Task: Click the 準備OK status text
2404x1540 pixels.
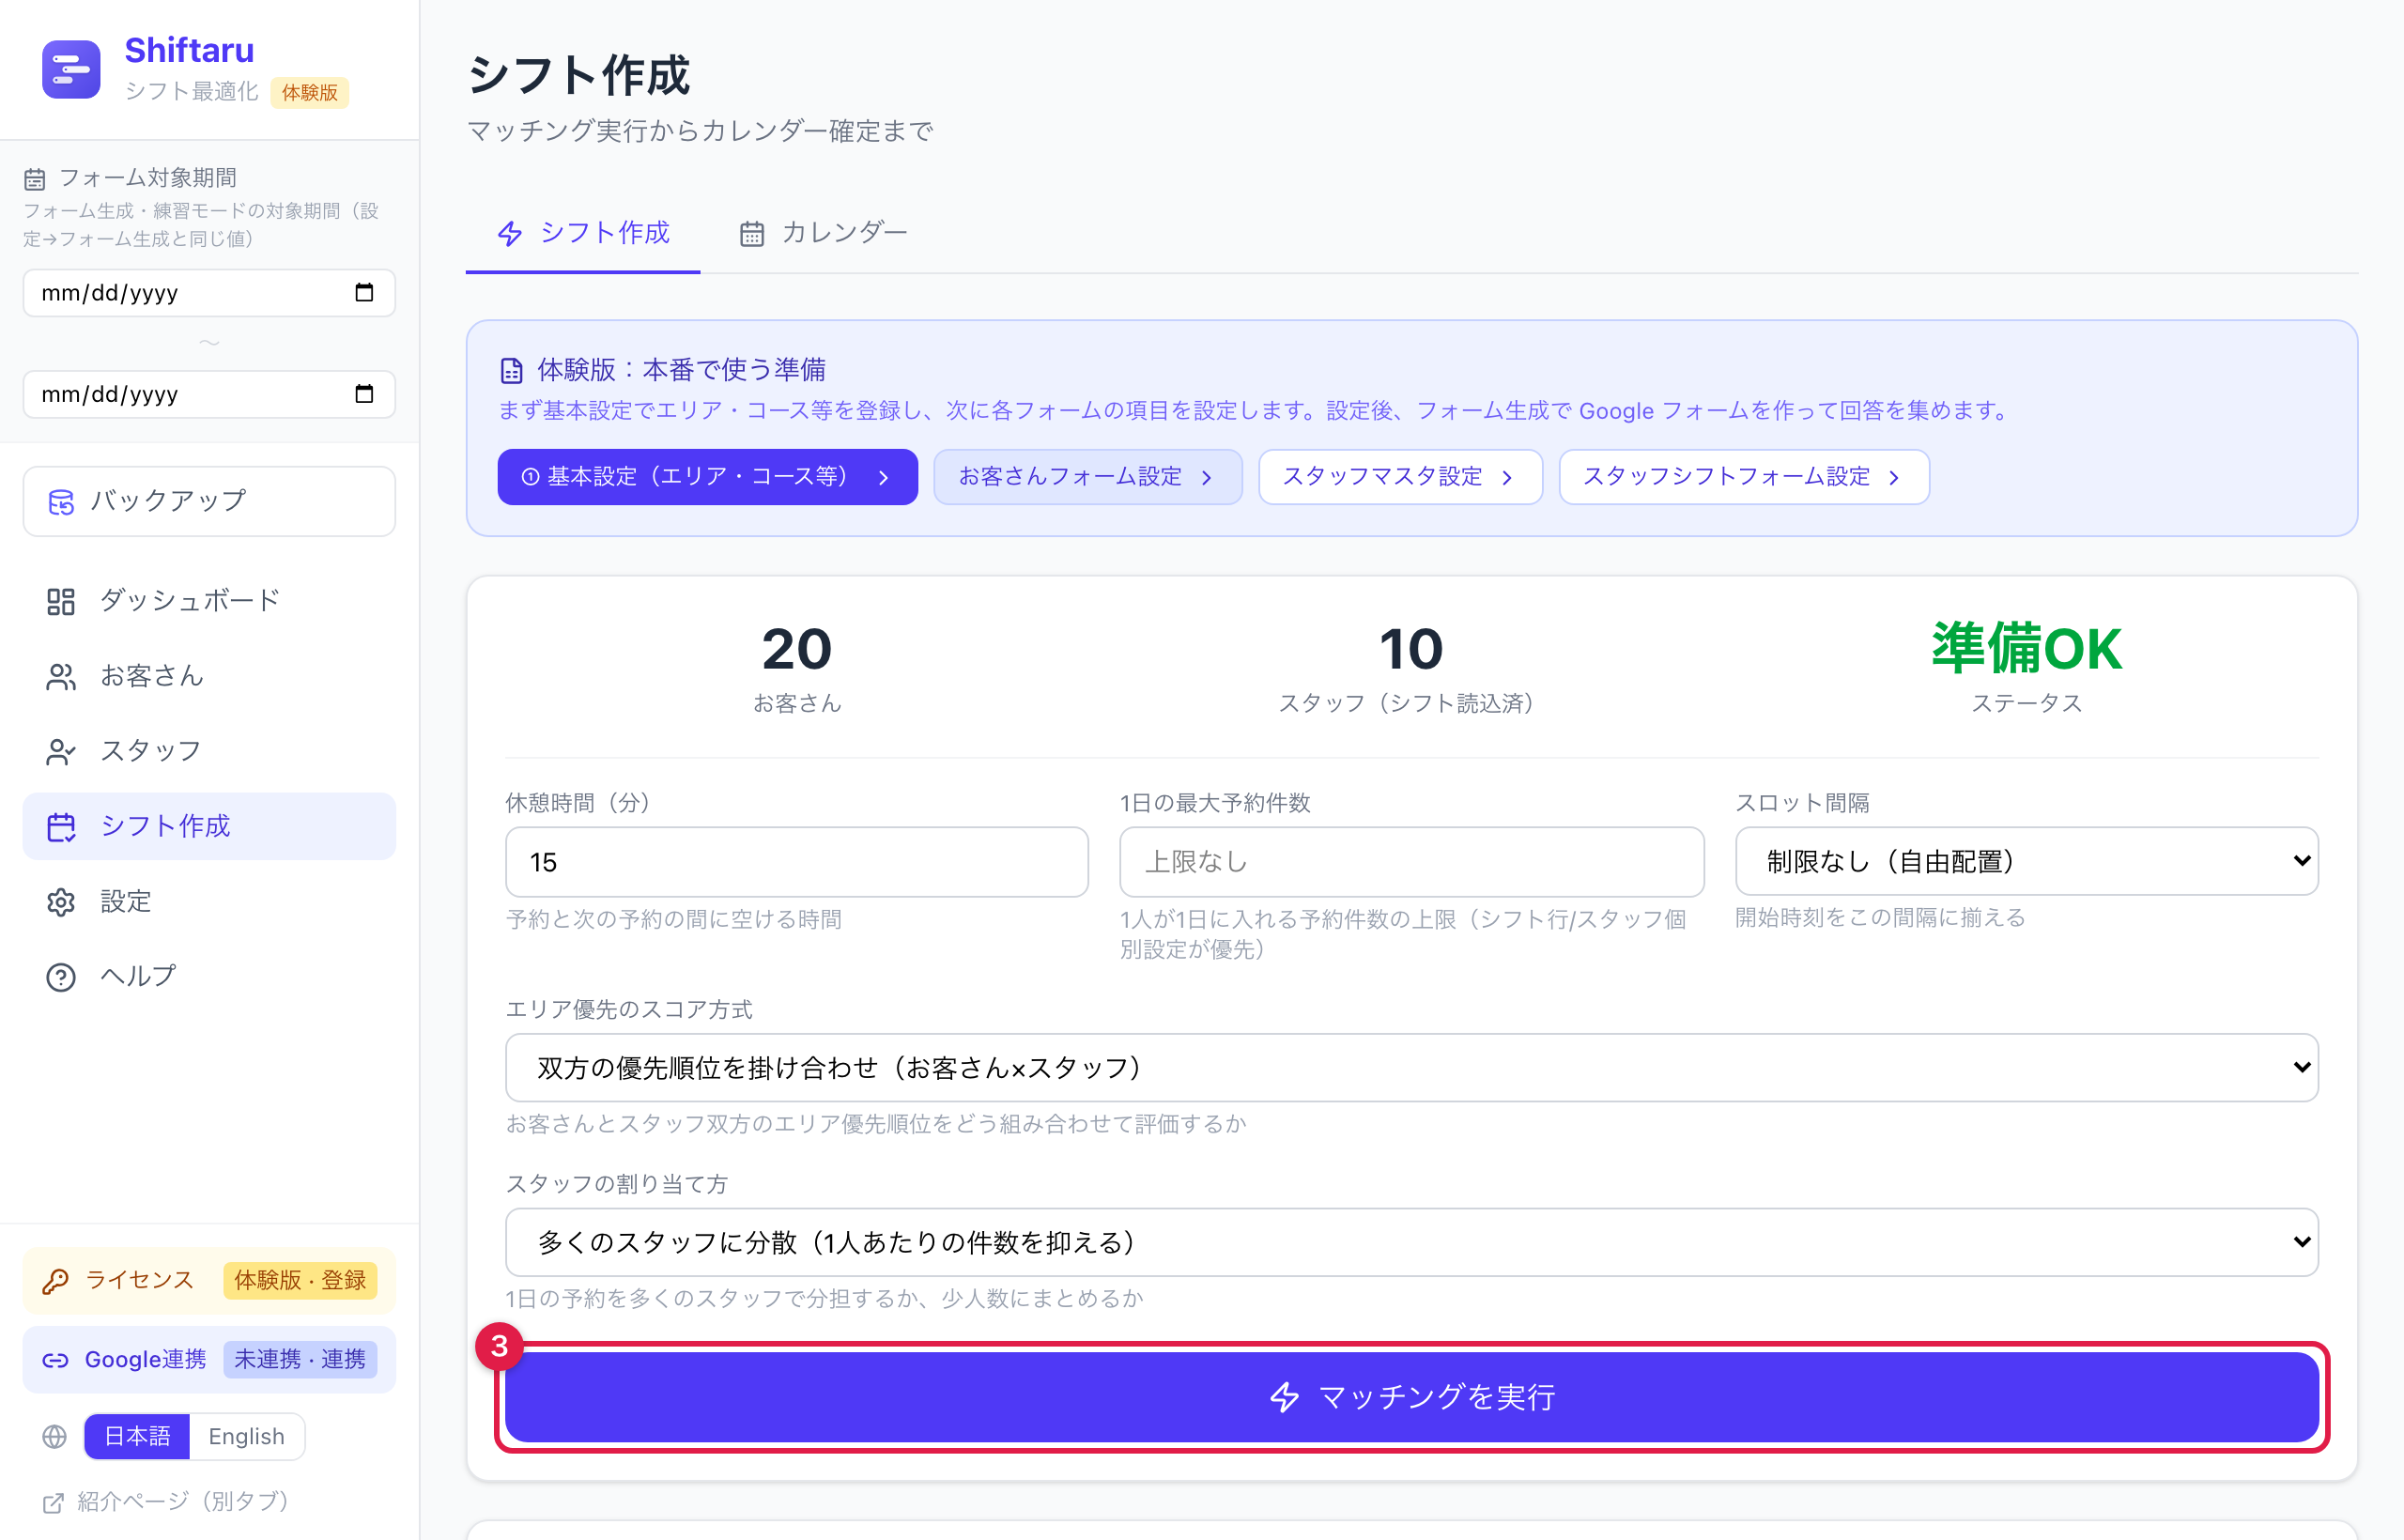Action: [x=2026, y=649]
